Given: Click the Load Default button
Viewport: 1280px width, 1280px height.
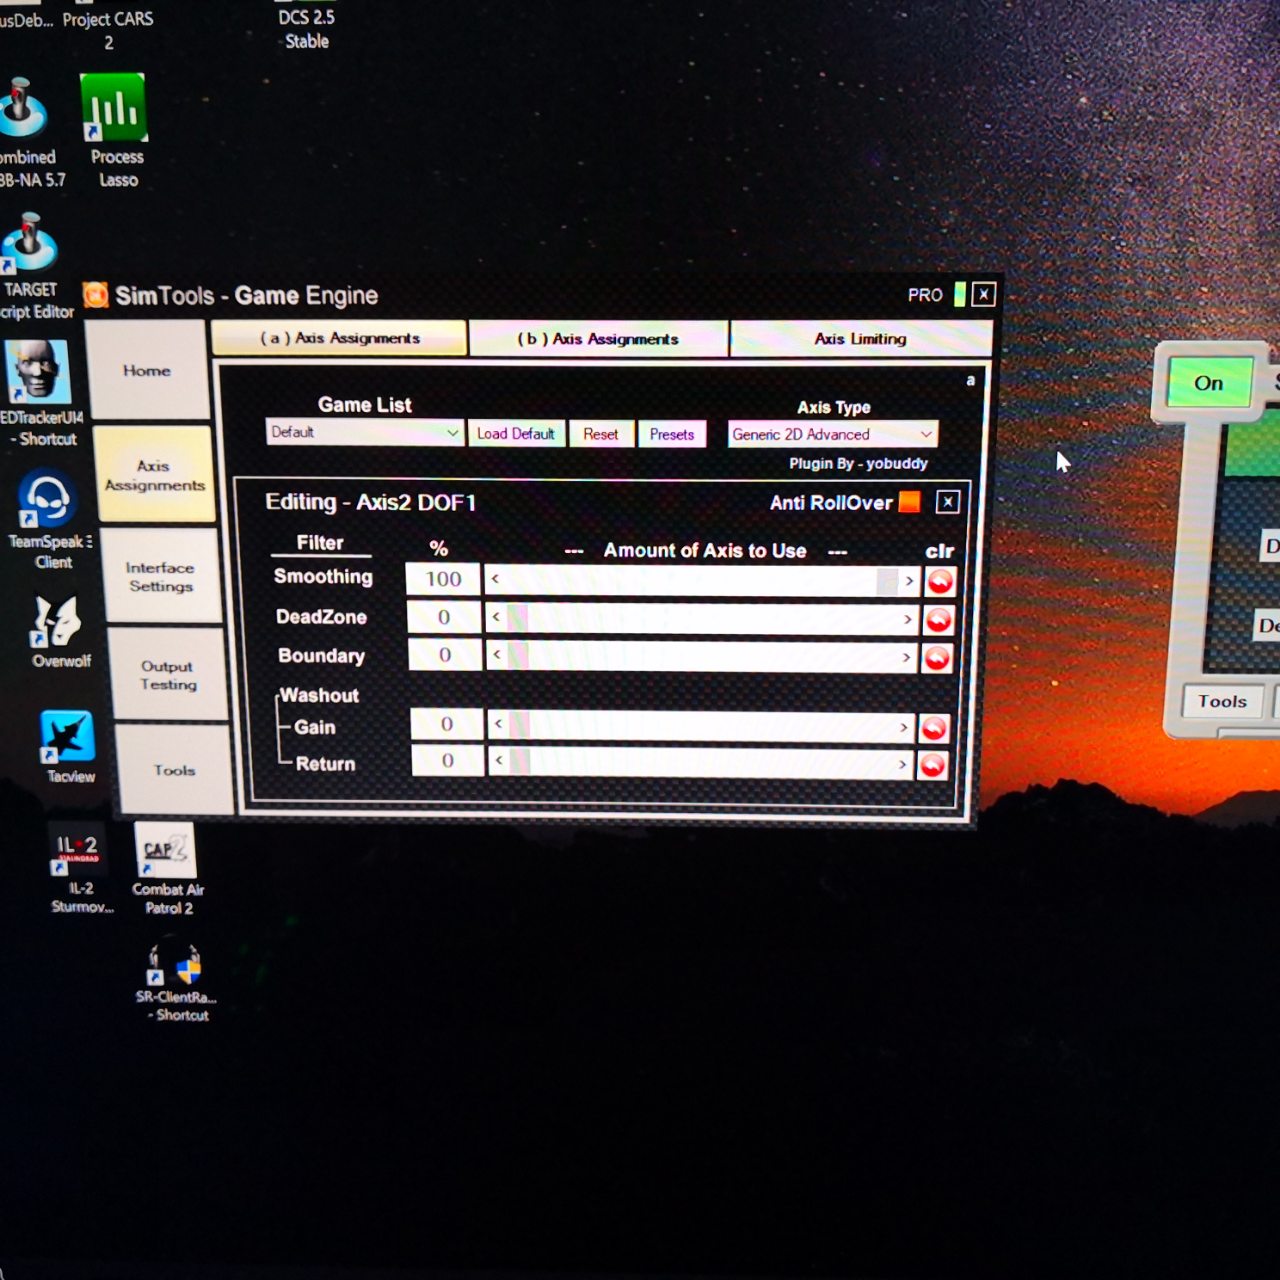Looking at the screenshot, I should [x=516, y=433].
